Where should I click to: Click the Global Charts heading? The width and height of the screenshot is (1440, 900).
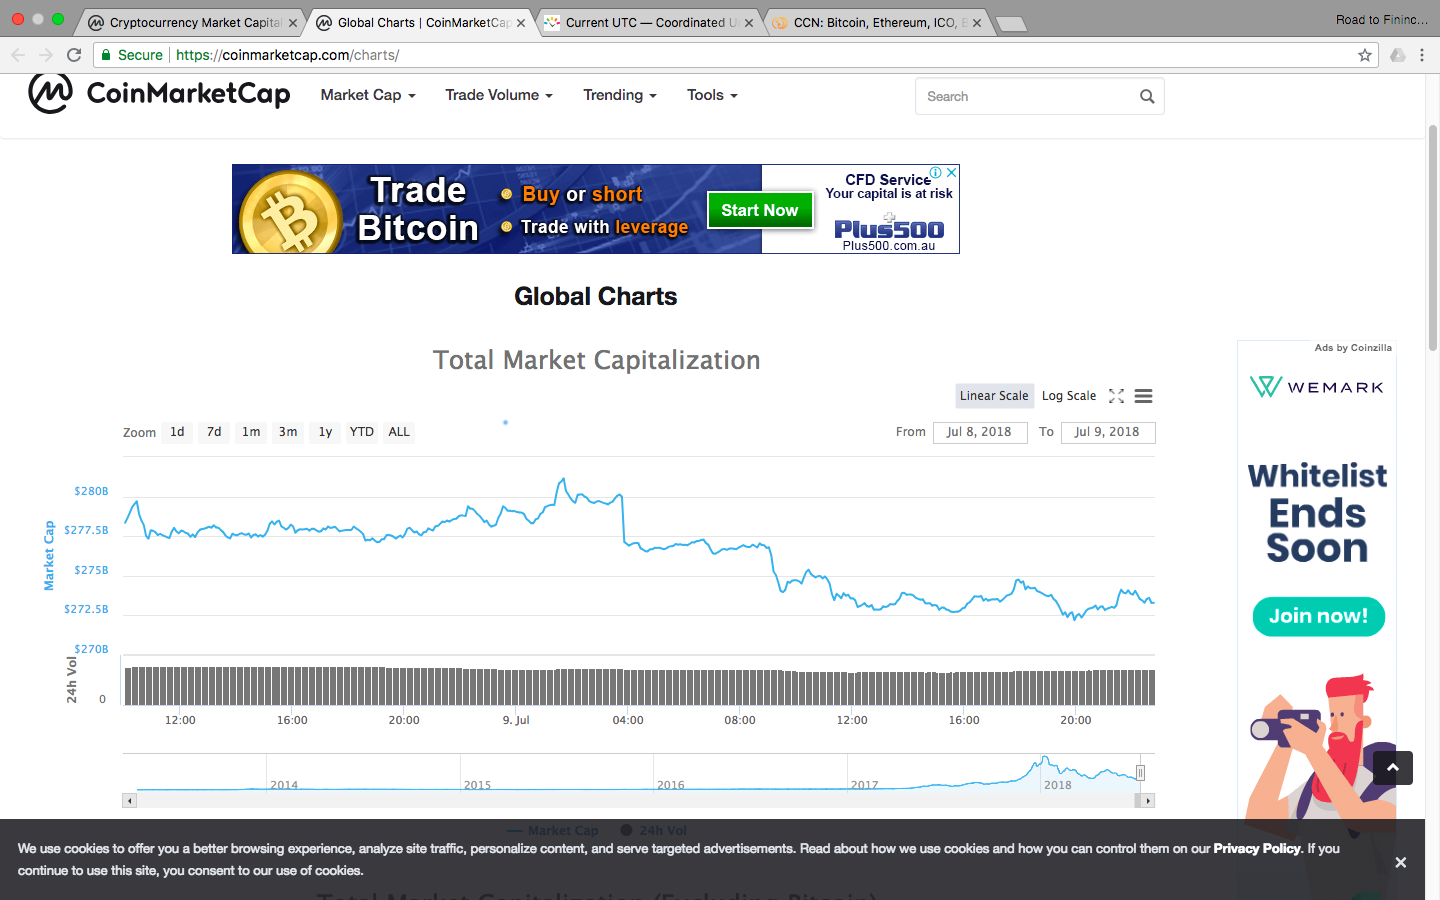tap(596, 296)
